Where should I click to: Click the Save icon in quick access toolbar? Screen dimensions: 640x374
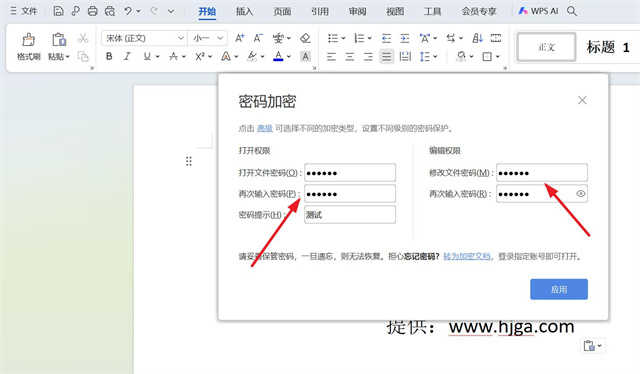(58, 11)
